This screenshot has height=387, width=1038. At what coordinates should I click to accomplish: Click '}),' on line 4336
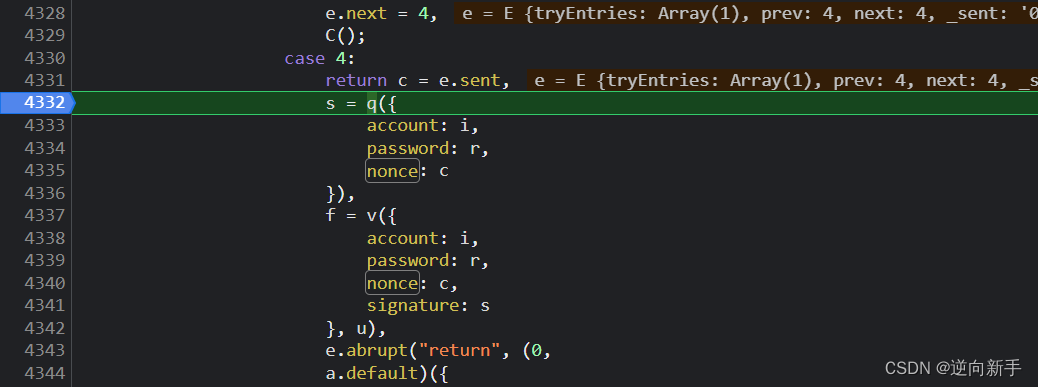[341, 193]
